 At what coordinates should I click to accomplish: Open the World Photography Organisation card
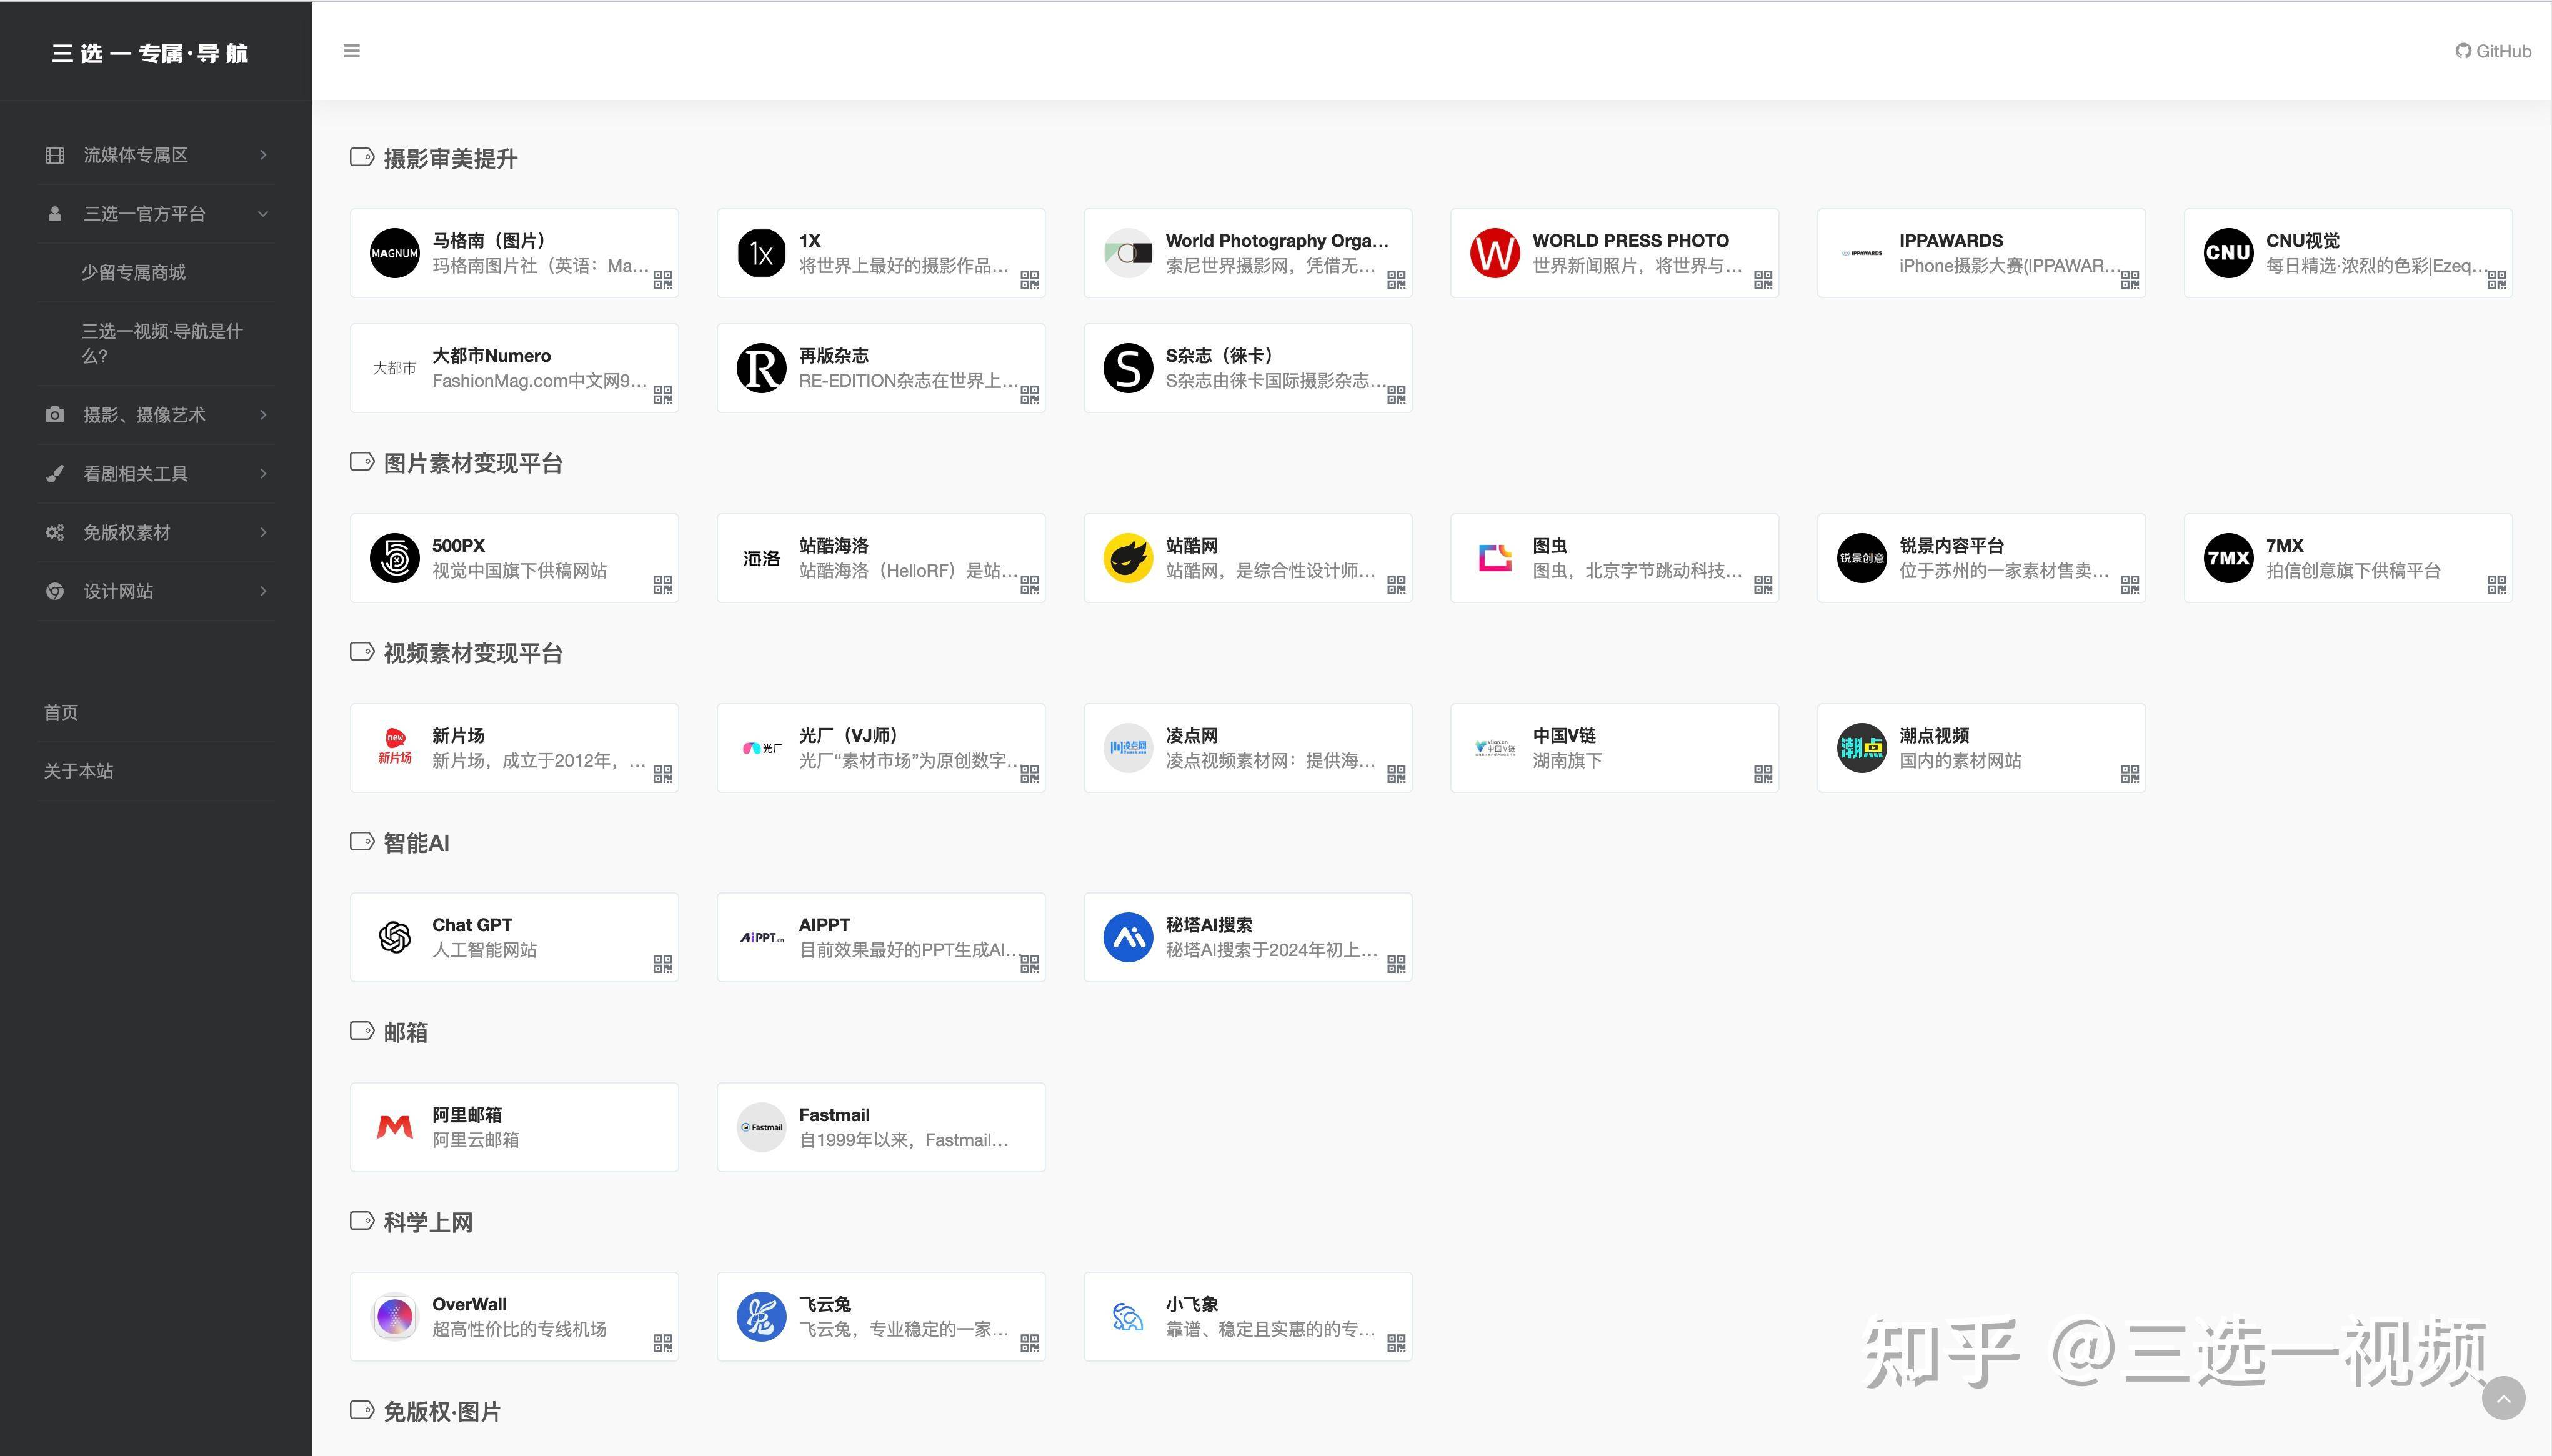pos(1248,253)
